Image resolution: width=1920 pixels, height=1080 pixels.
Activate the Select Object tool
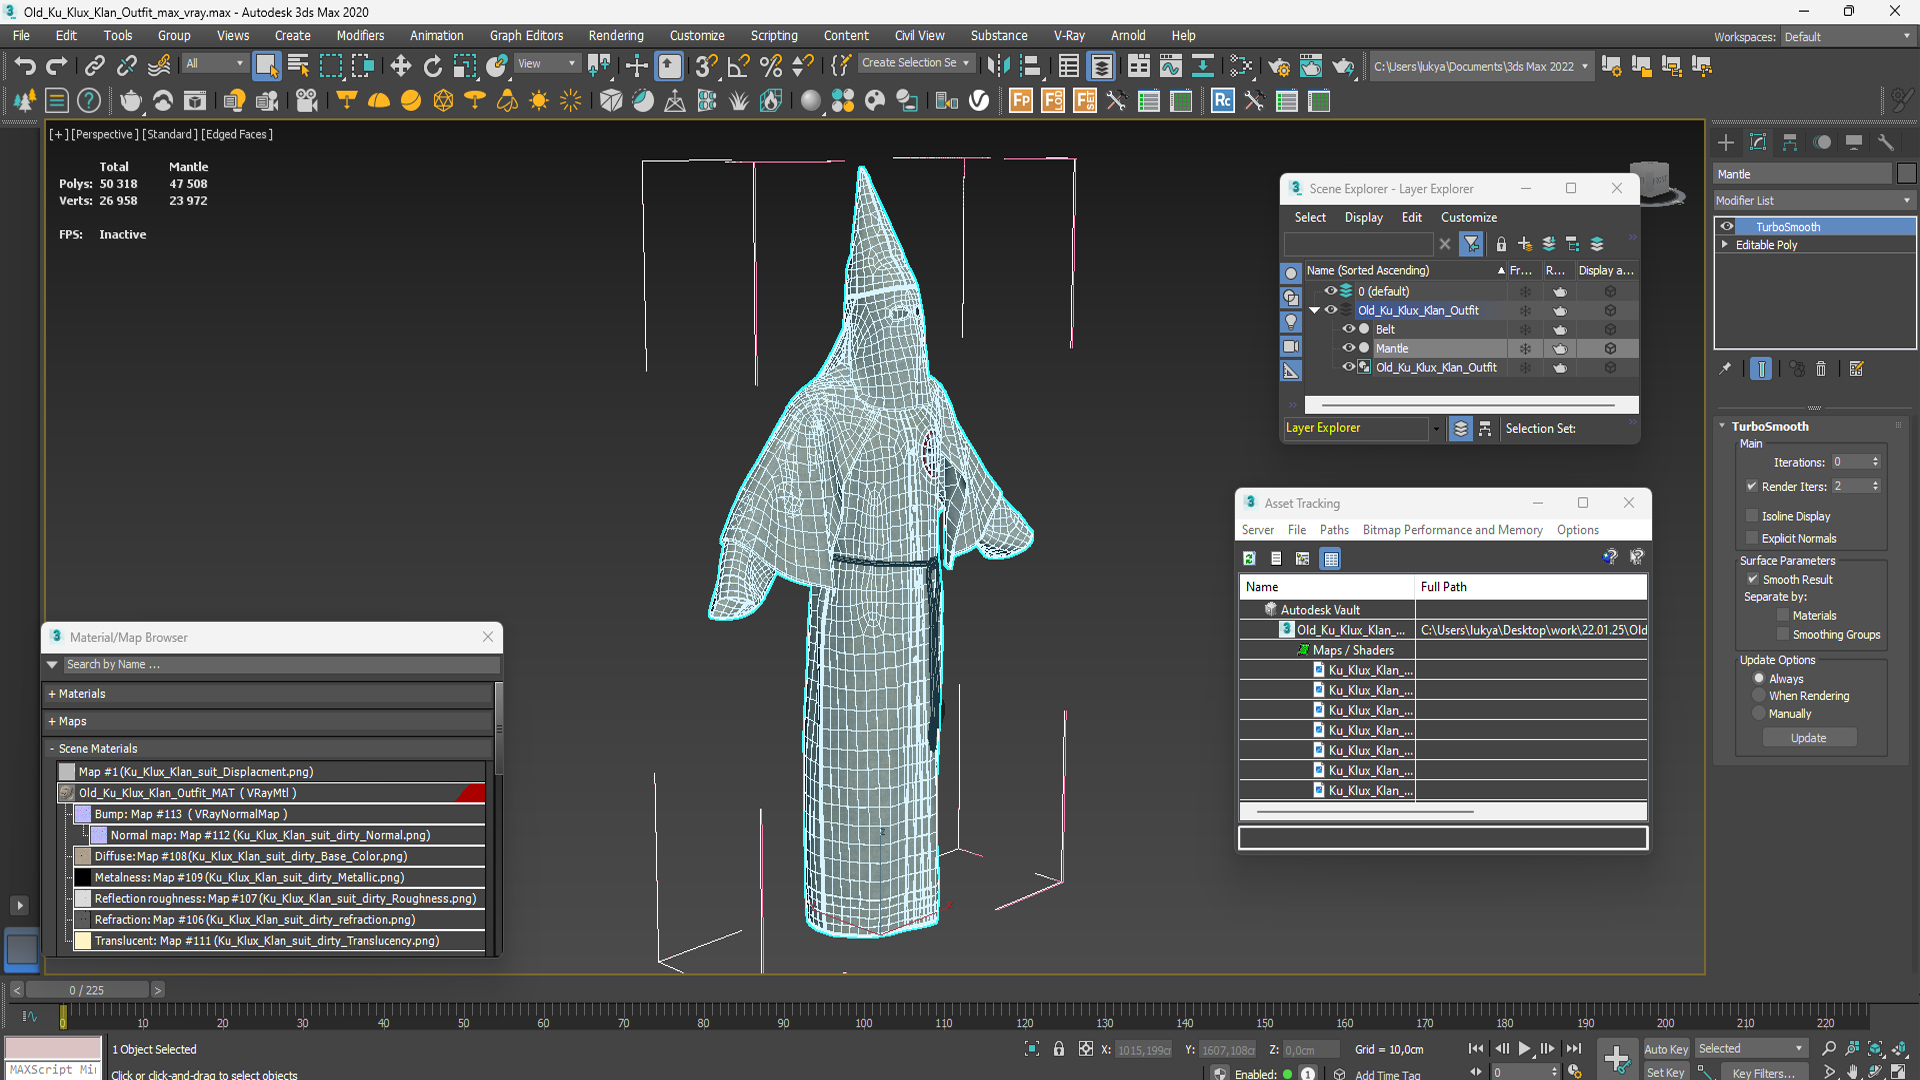tap(266, 66)
